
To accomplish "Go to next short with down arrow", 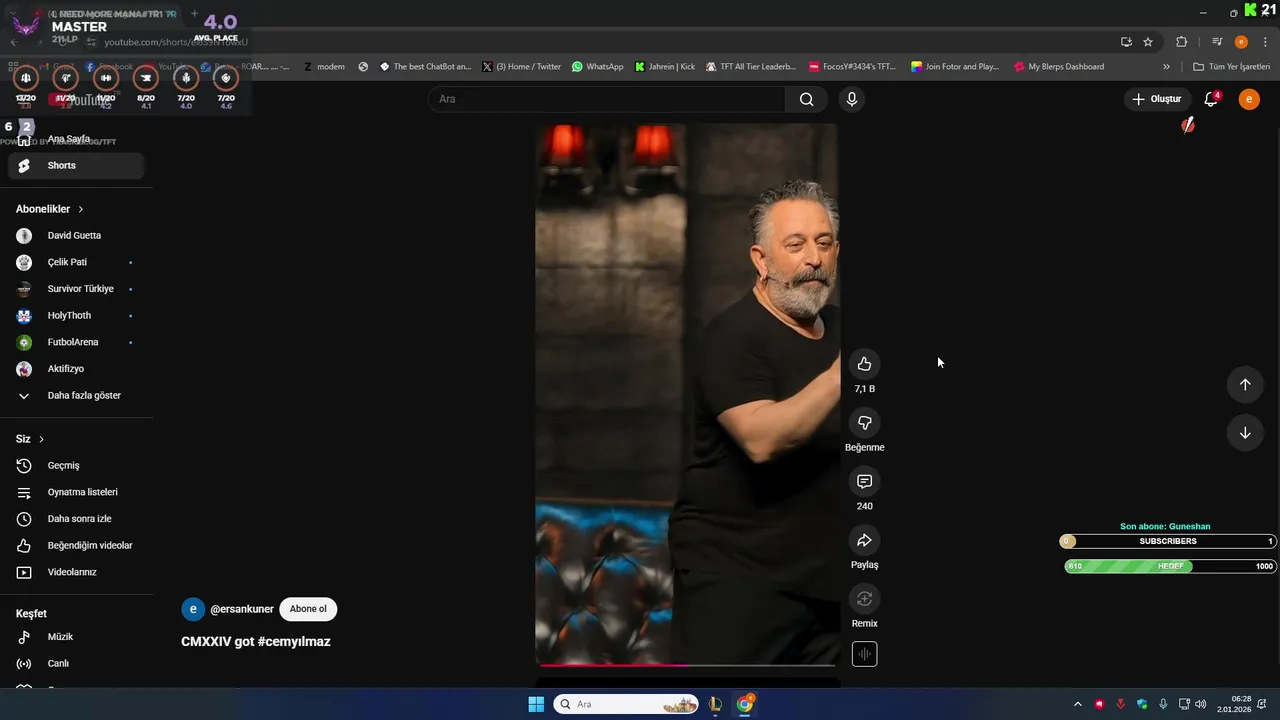I will click(1245, 433).
